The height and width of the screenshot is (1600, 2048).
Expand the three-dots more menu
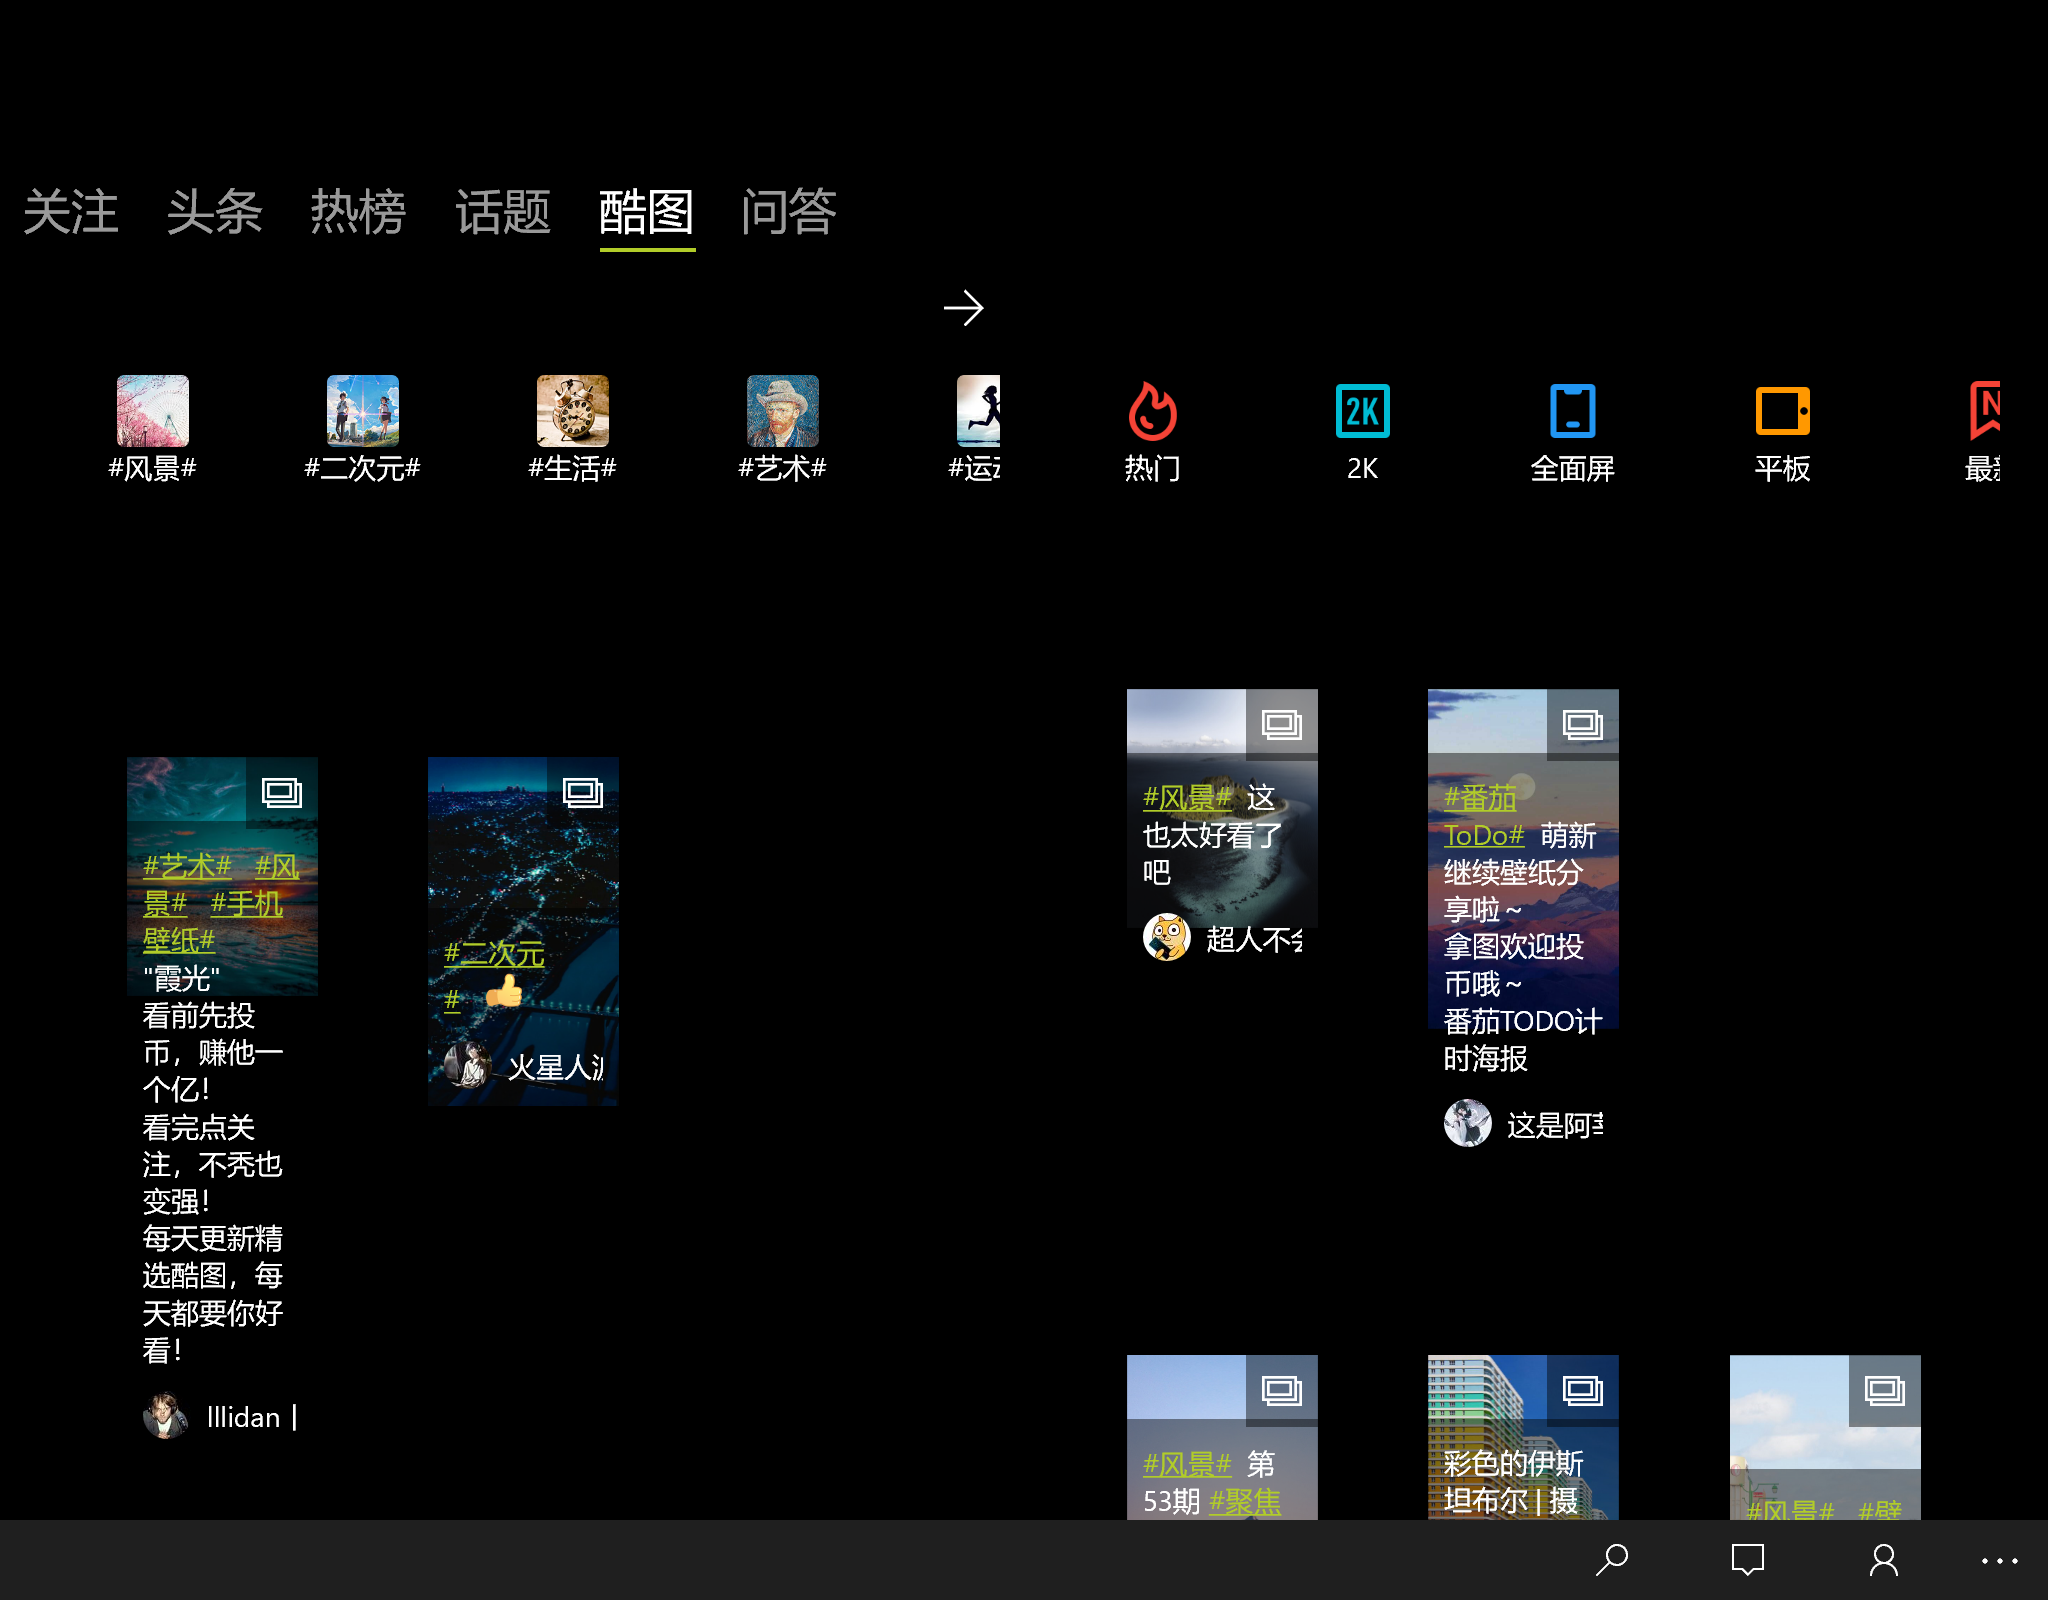[x=2000, y=1560]
